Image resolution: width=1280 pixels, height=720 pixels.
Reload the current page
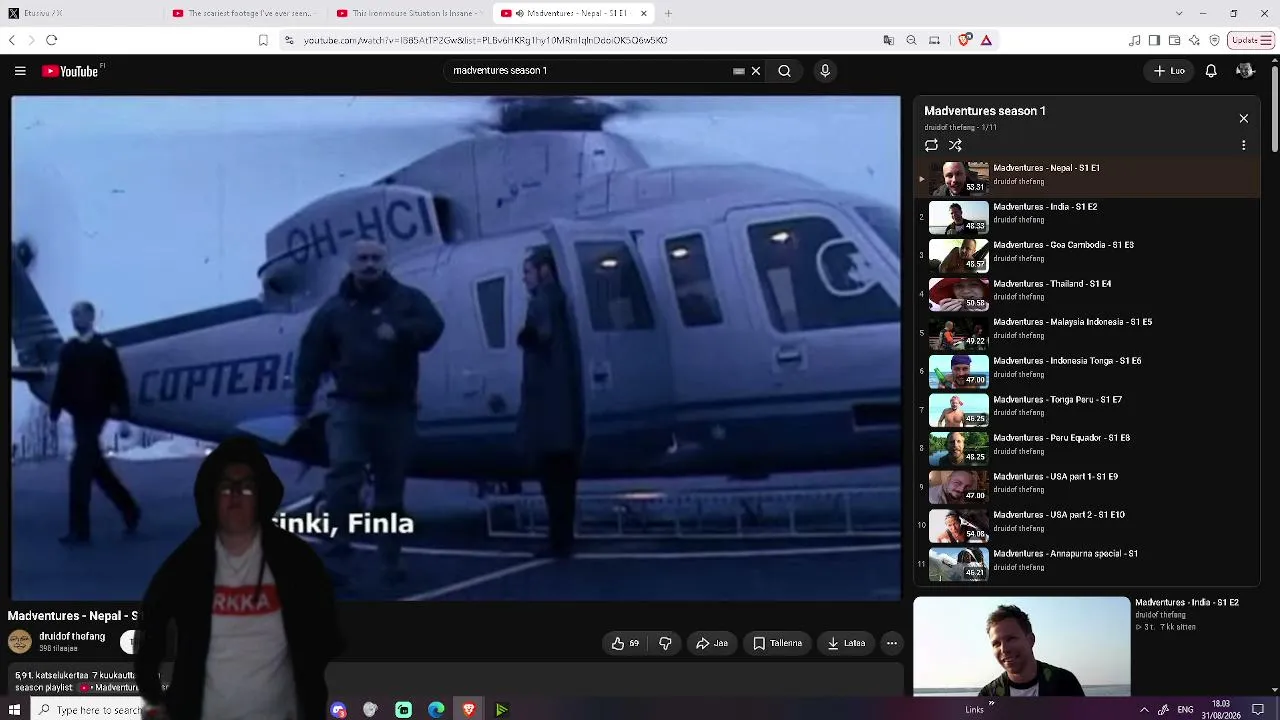52,40
